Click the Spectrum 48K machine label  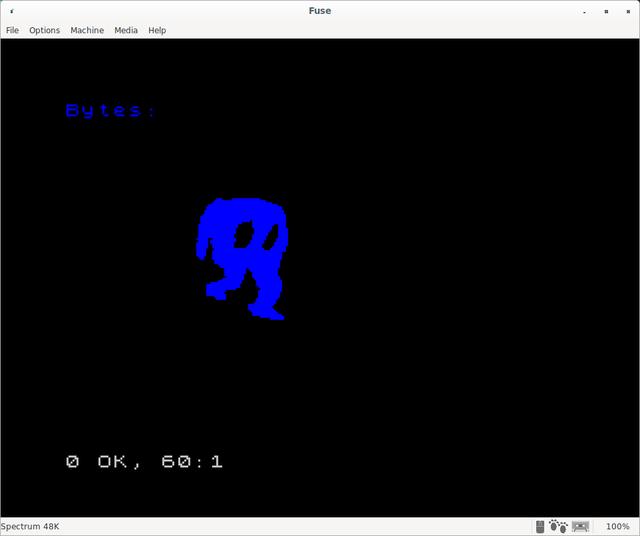[30, 527]
